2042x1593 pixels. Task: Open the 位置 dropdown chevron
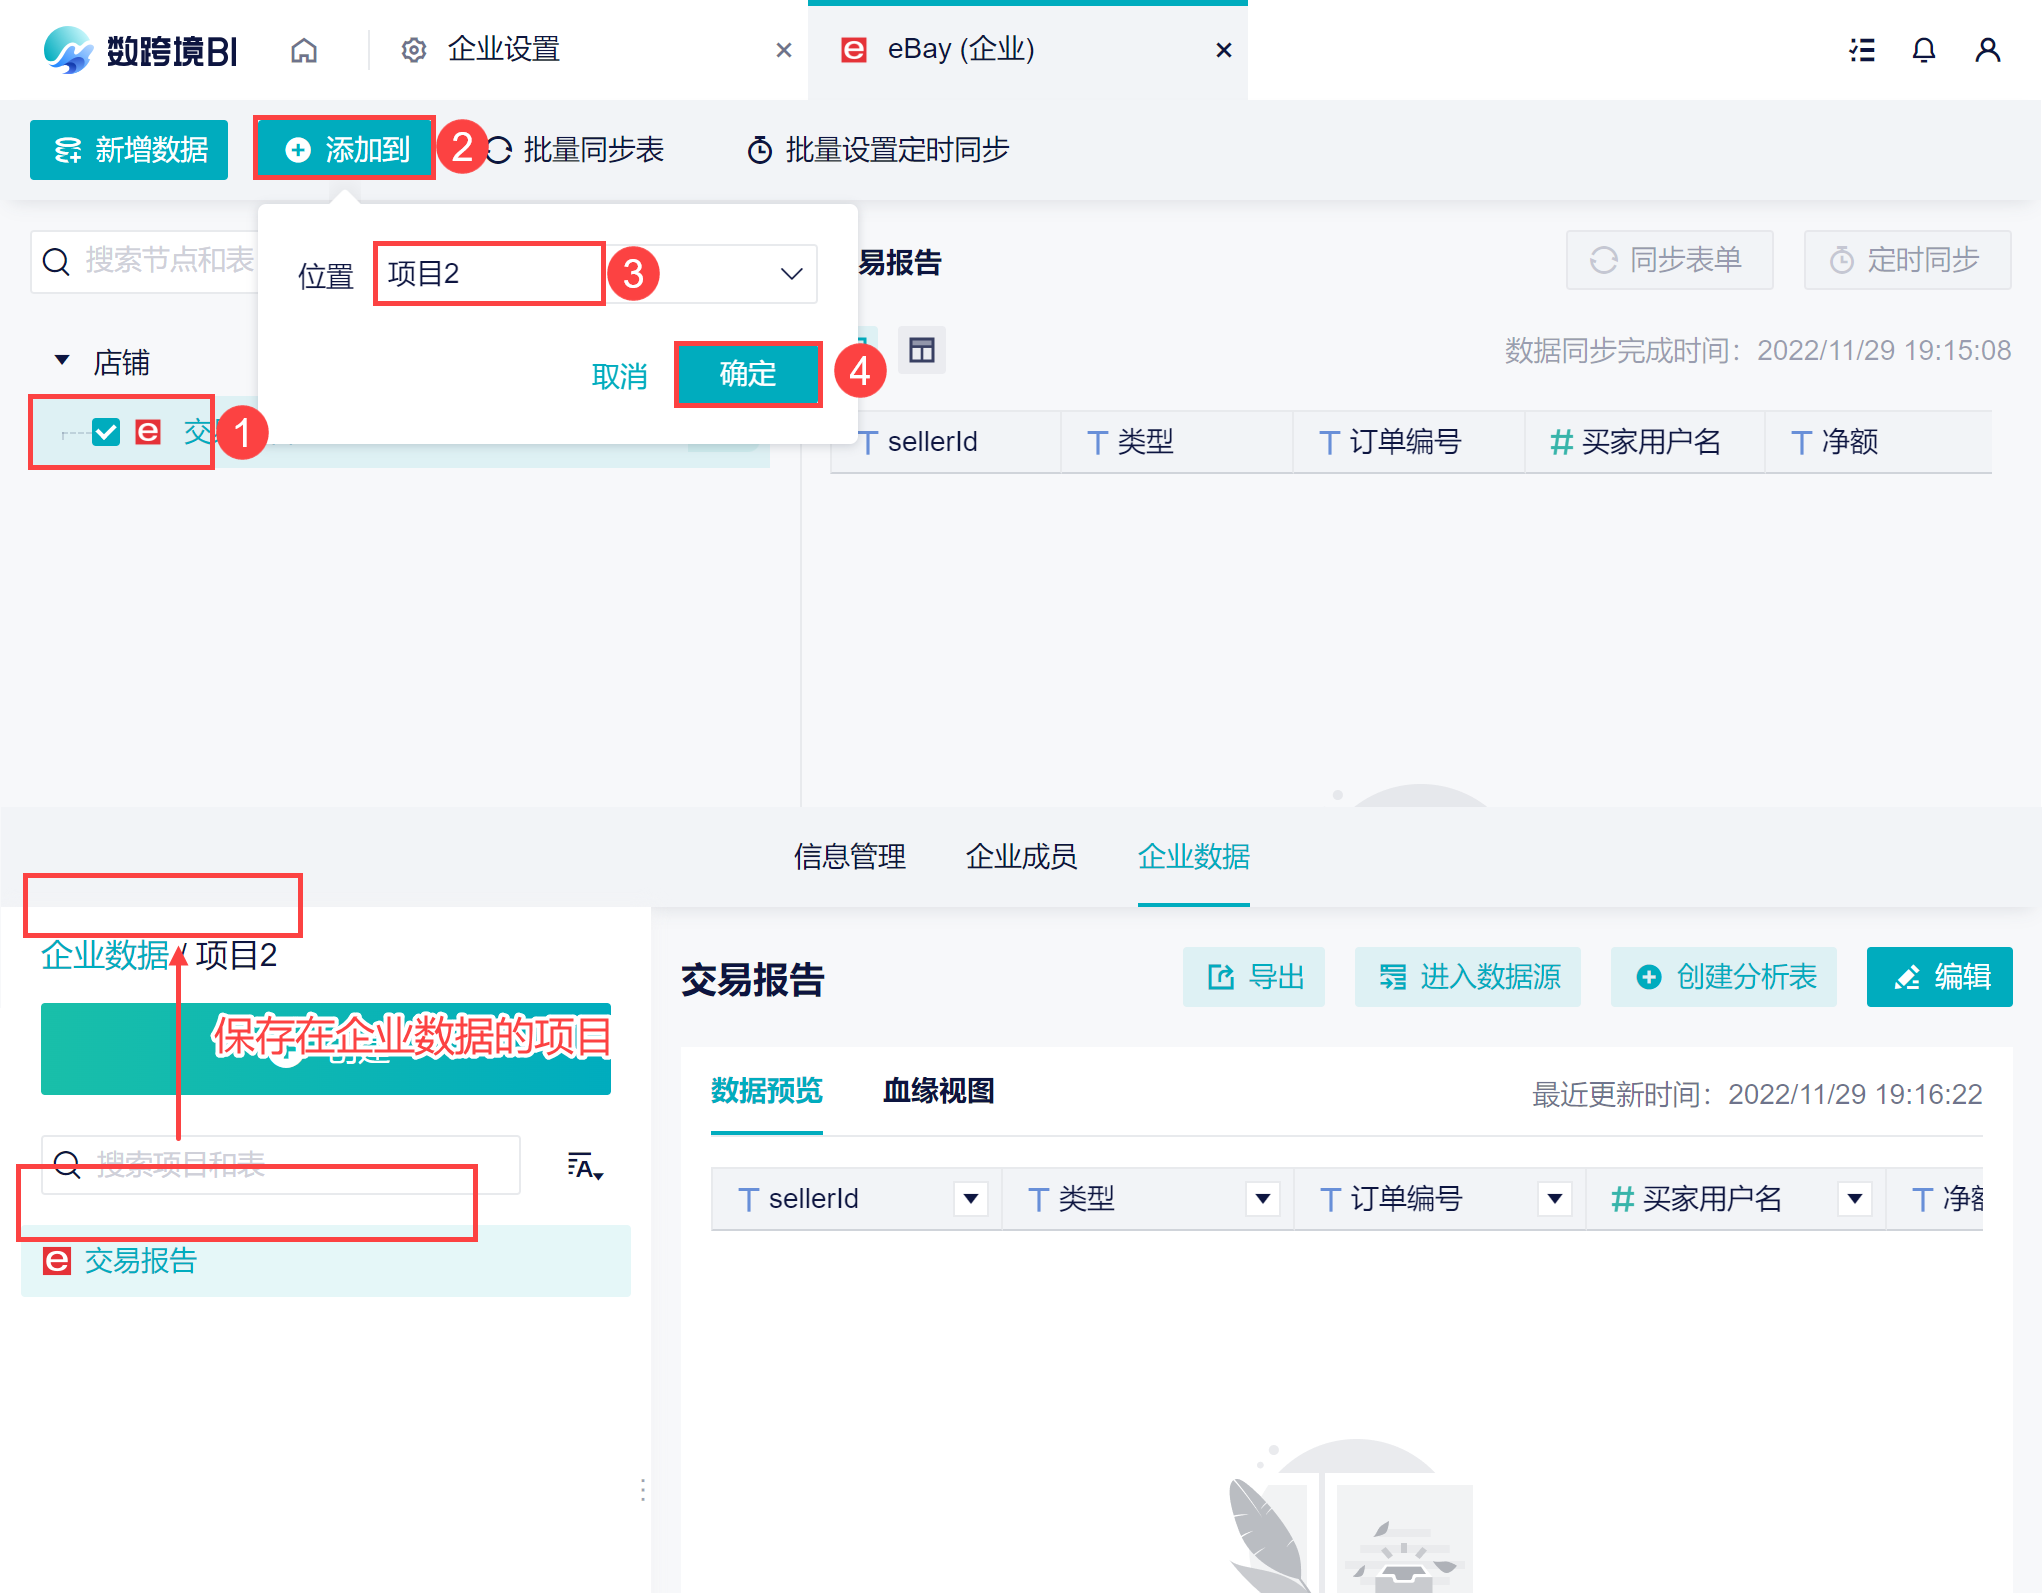(791, 274)
